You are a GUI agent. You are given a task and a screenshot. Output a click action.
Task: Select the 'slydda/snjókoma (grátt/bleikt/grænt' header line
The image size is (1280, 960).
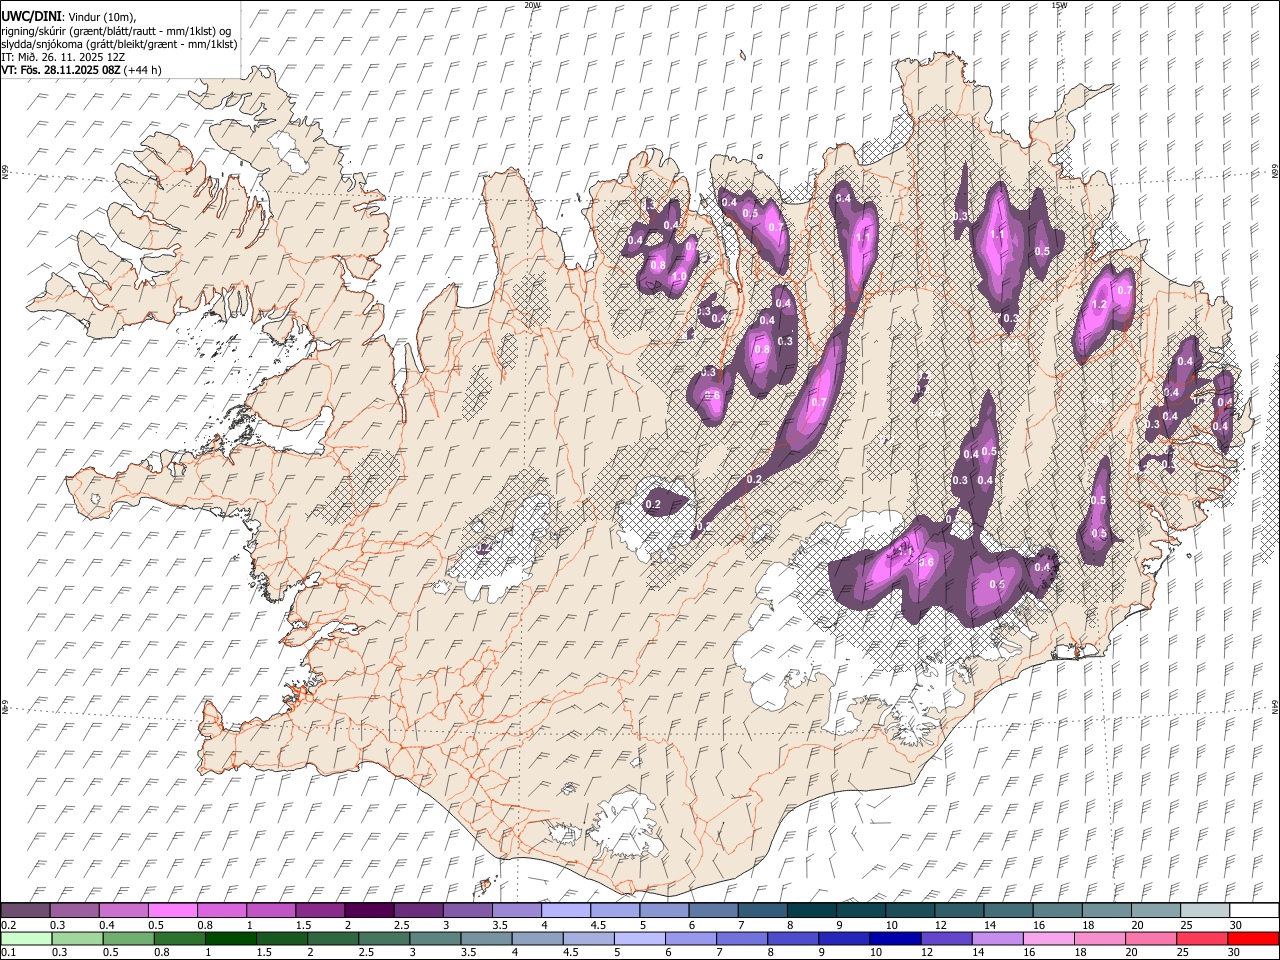coord(119,44)
